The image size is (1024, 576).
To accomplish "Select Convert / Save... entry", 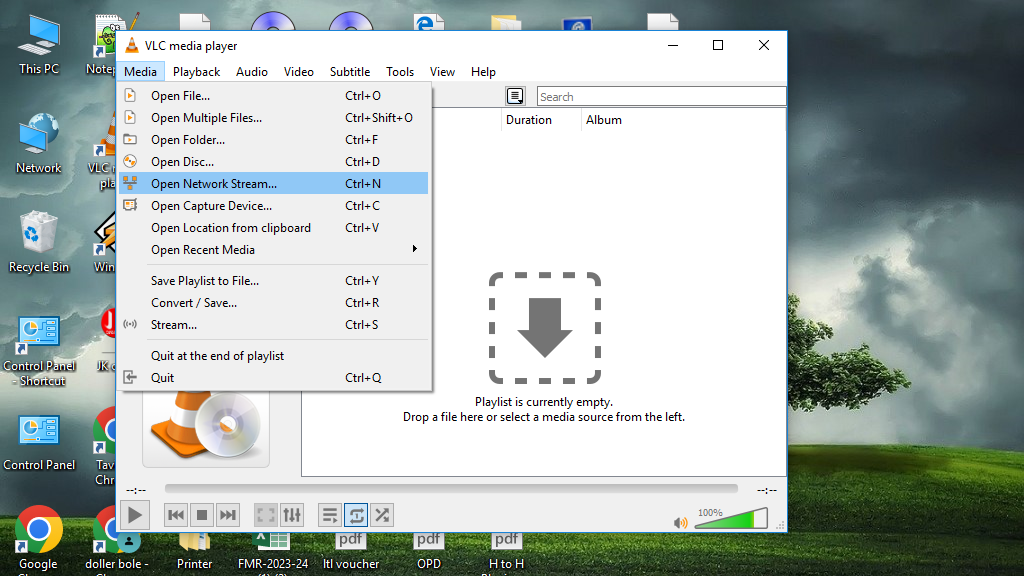I will [274, 302].
